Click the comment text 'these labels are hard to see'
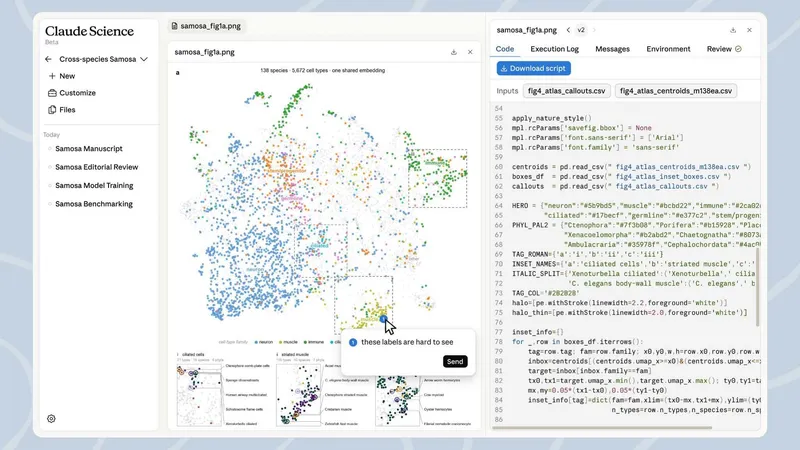Viewport: 800px width, 450px height. (x=407, y=342)
